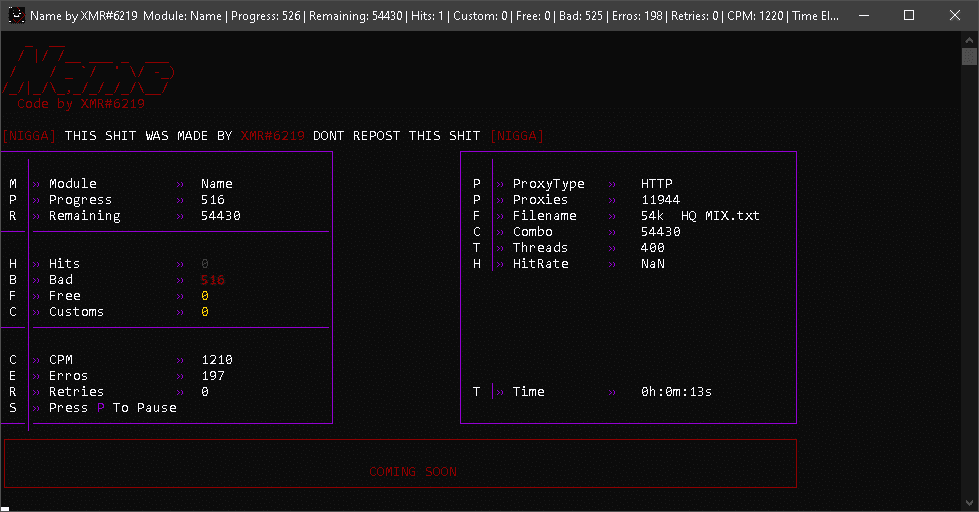Click the Time value 0h:0m:13s
The height and width of the screenshot is (512, 979).
click(676, 392)
